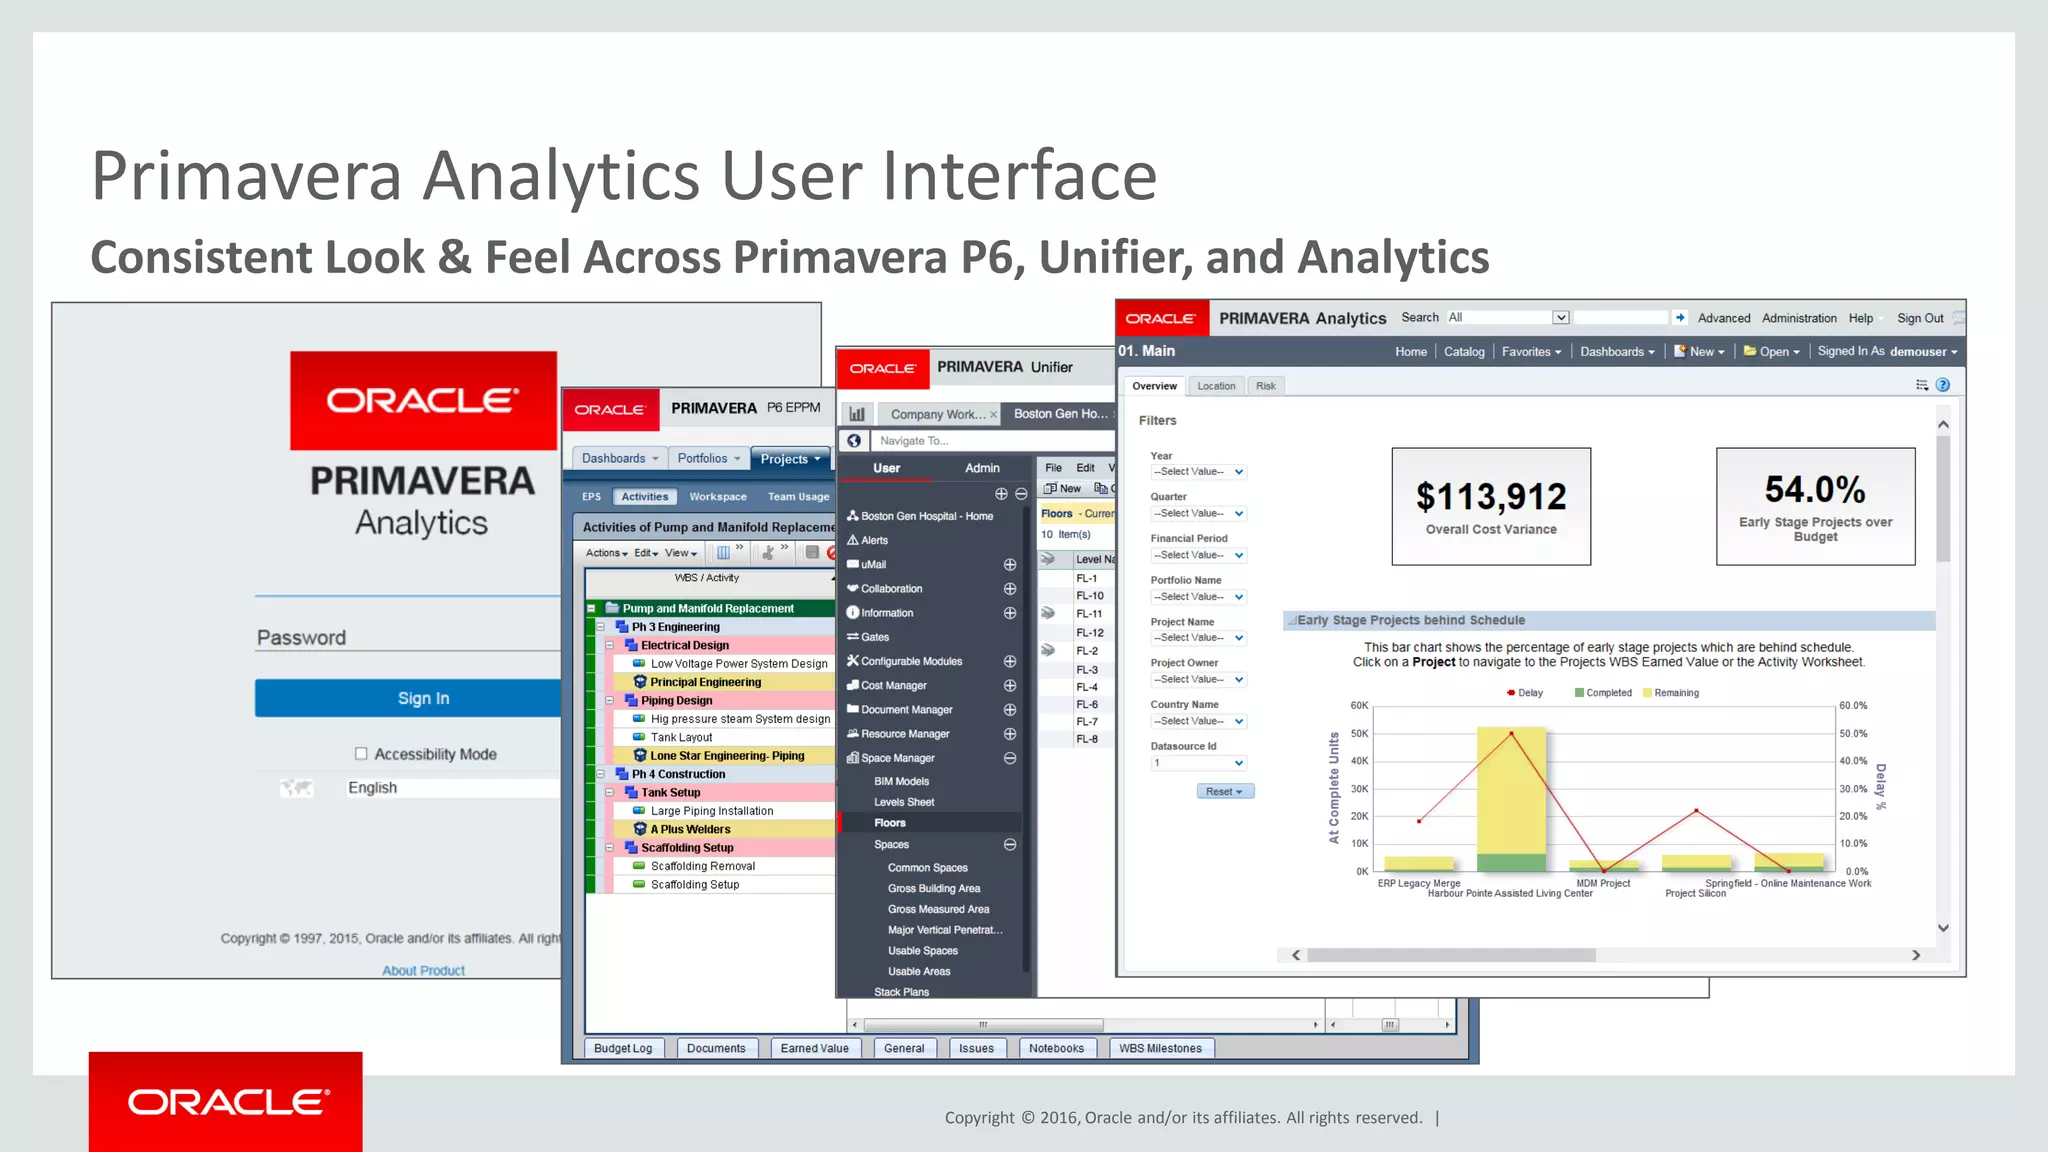Open the page options icon beside help

(x=1922, y=385)
